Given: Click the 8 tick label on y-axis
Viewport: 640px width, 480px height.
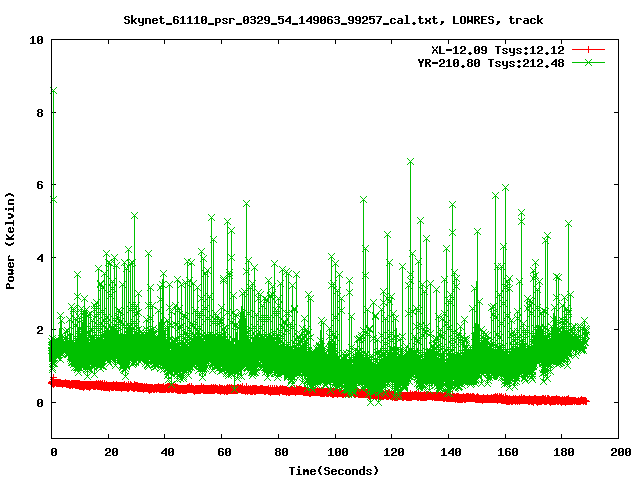Looking at the screenshot, I should (x=39, y=113).
